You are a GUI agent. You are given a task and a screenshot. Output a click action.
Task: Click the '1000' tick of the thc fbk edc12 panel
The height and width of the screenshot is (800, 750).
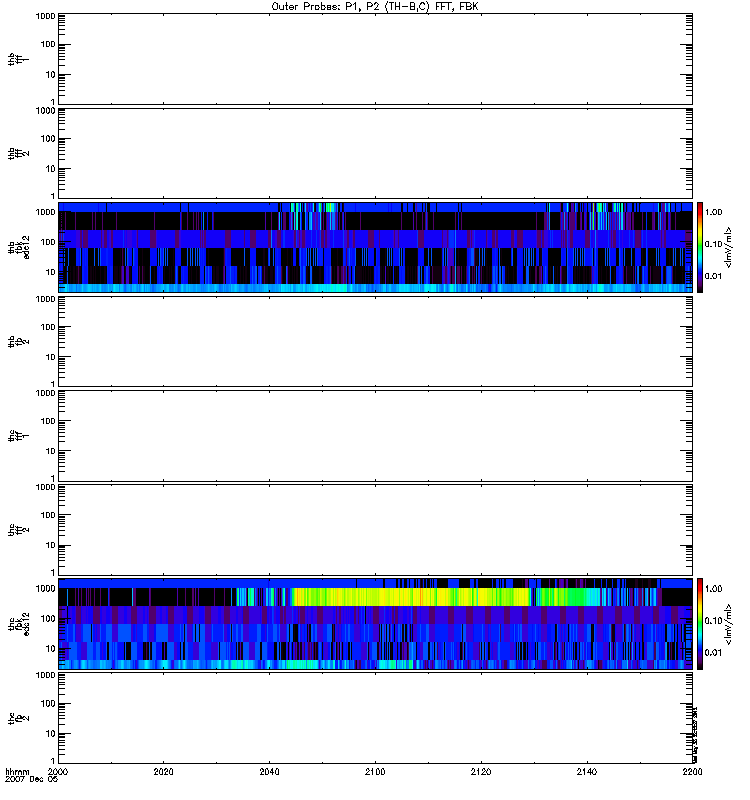[45, 588]
